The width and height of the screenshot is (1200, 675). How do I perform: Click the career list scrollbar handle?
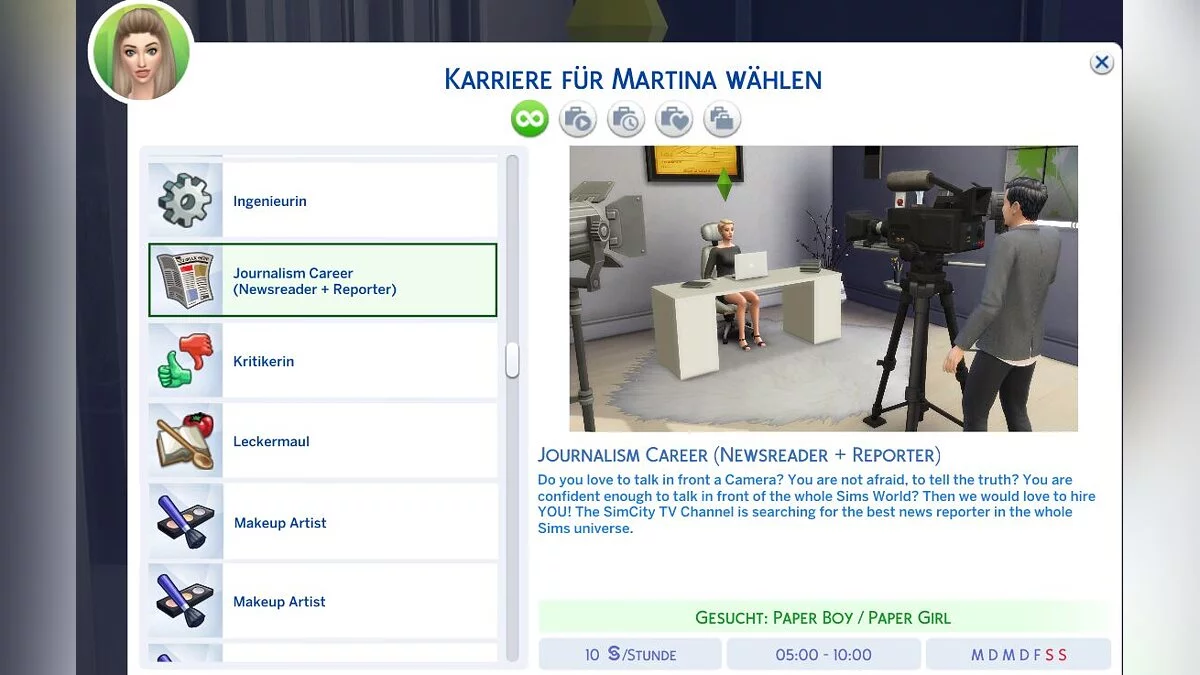(x=512, y=360)
